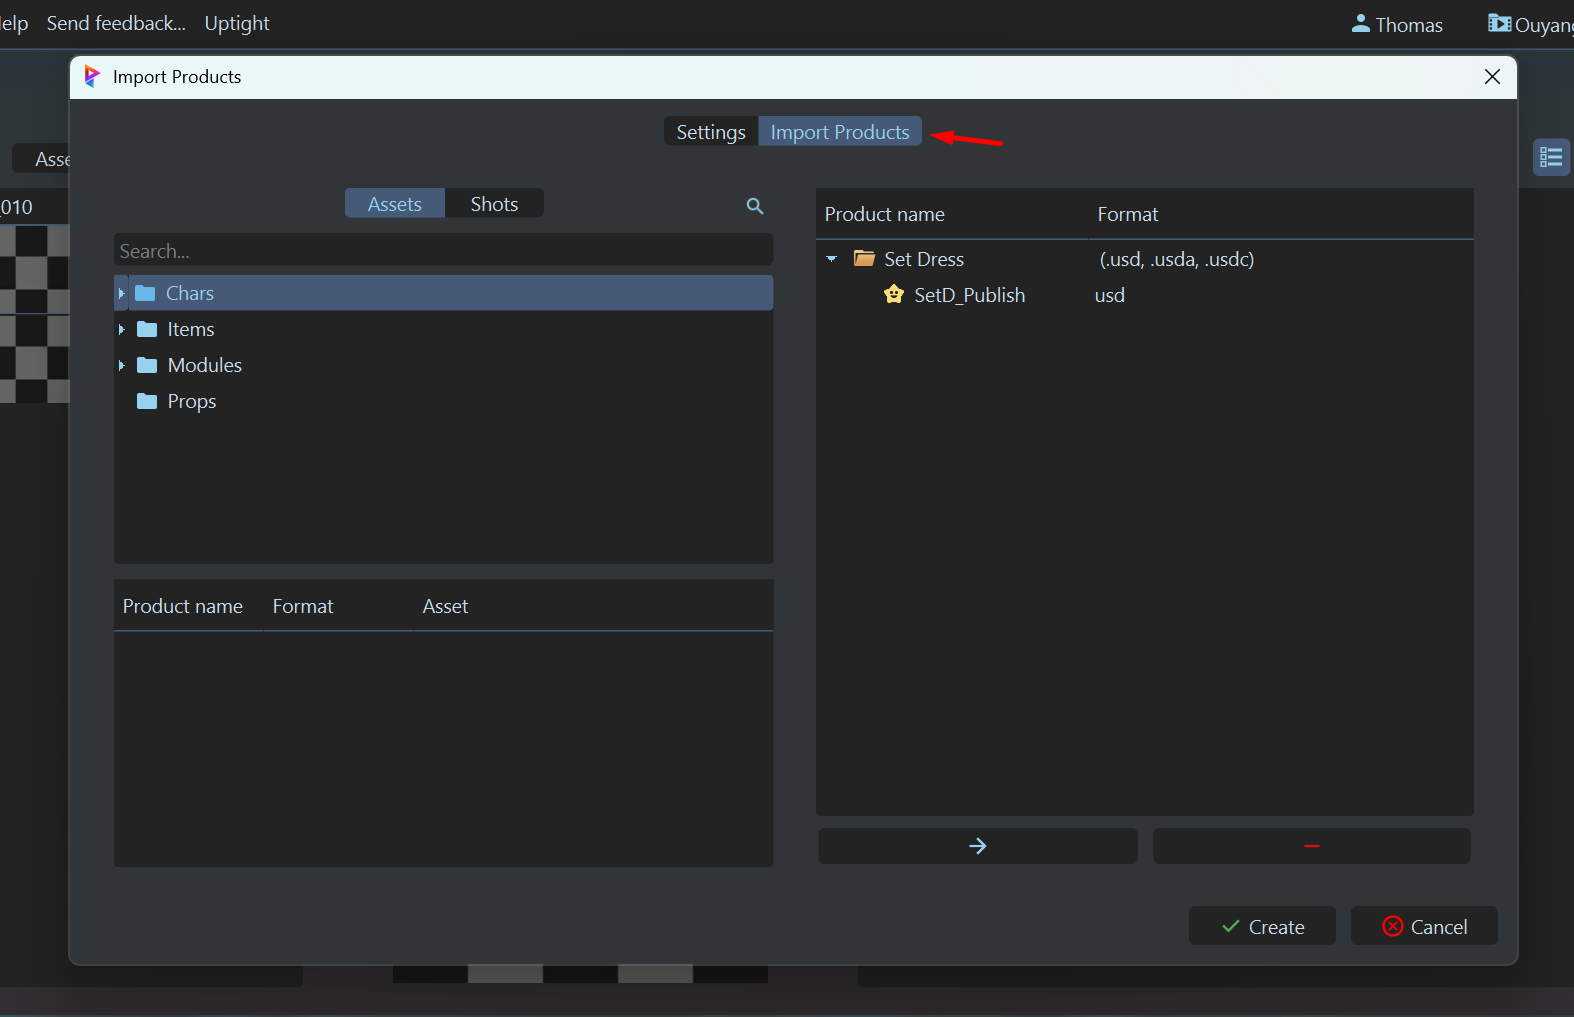The height and width of the screenshot is (1017, 1574).
Task: Switch to Shots toggle
Action: tap(494, 204)
